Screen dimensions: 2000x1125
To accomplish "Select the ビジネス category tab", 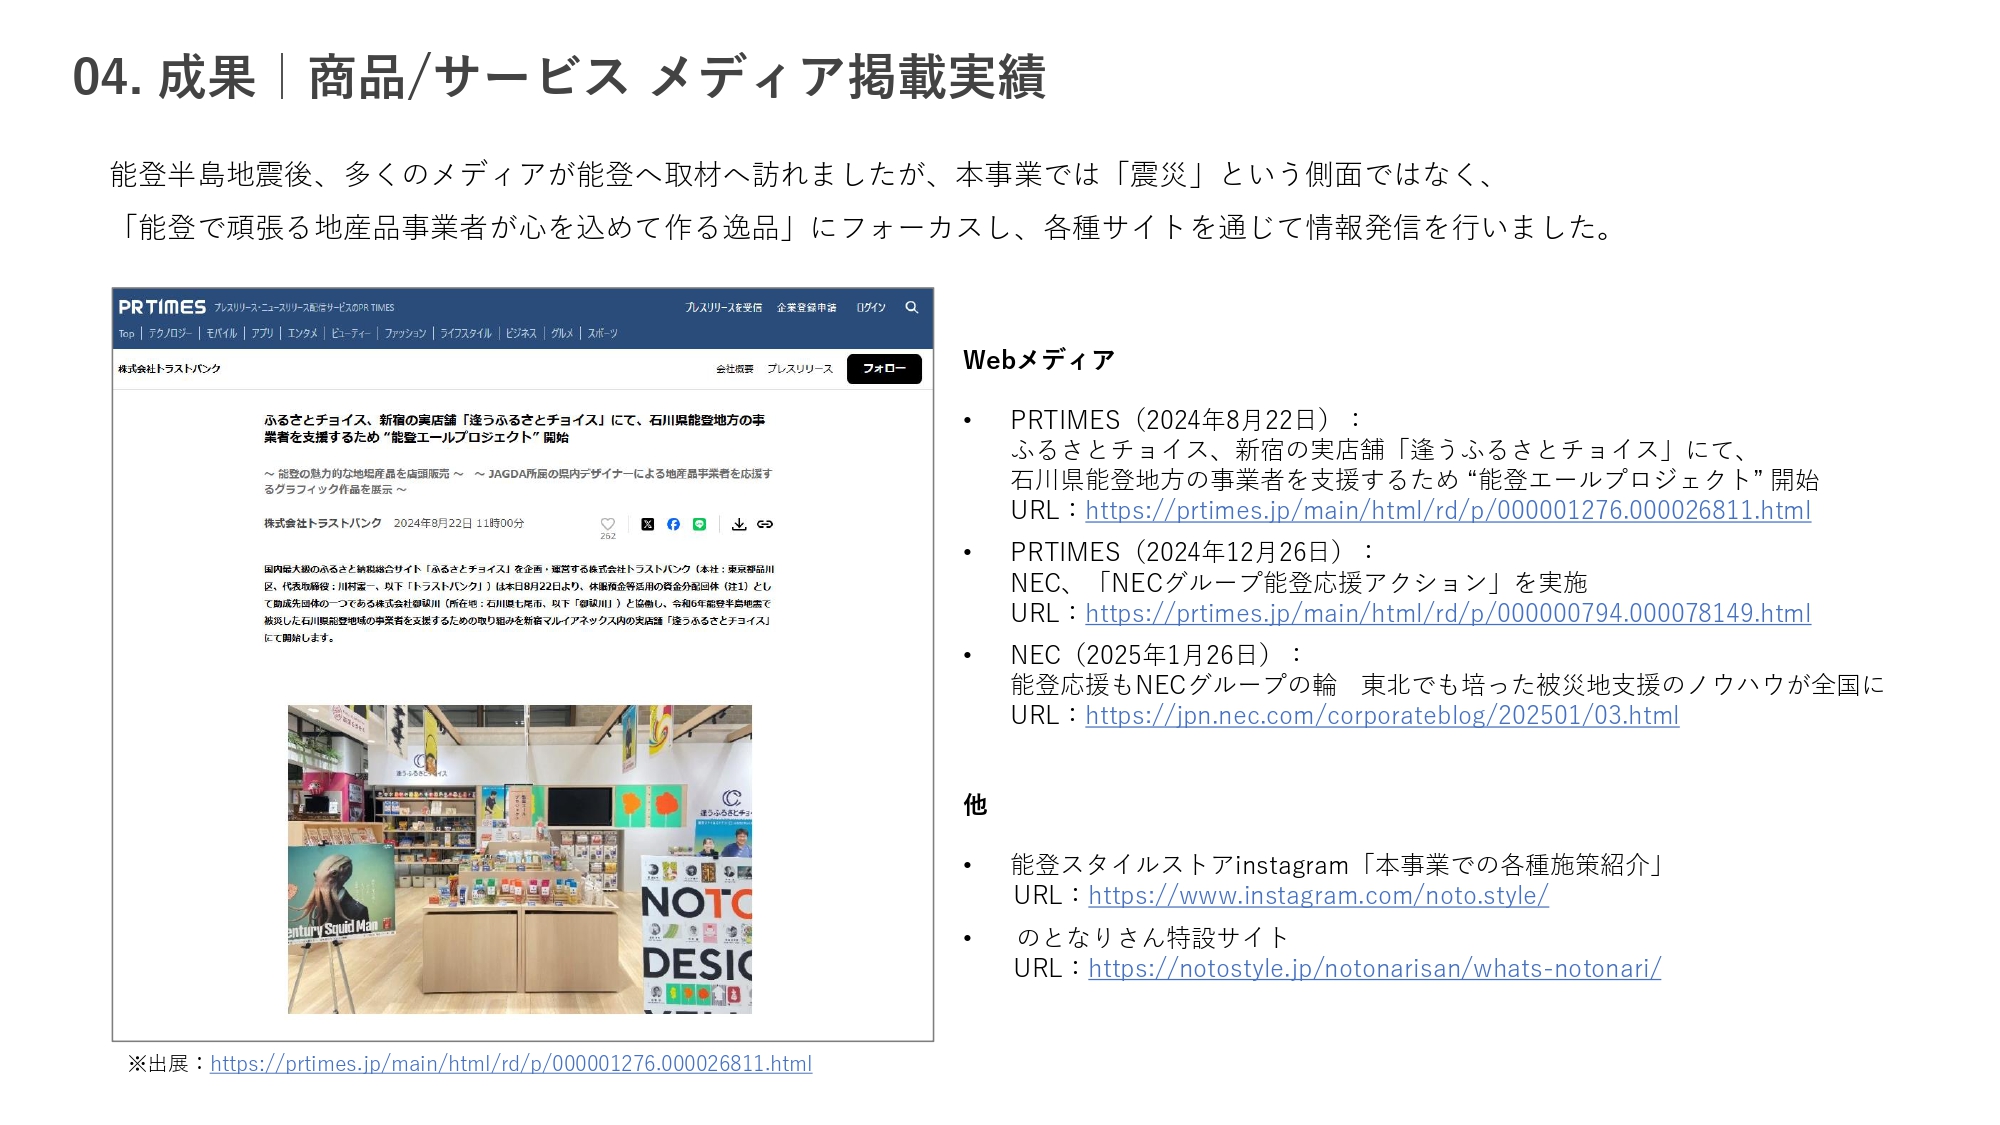I will pos(521,333).
